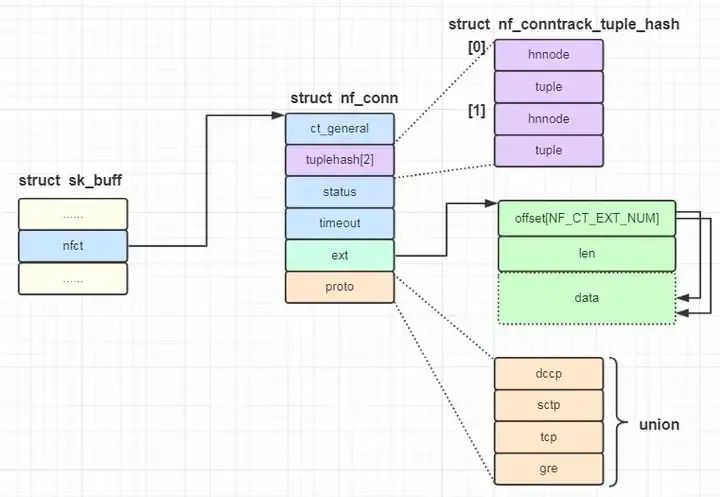Select the sctp union member box
Screen dimensions: 720x497
tap(549, 405)
